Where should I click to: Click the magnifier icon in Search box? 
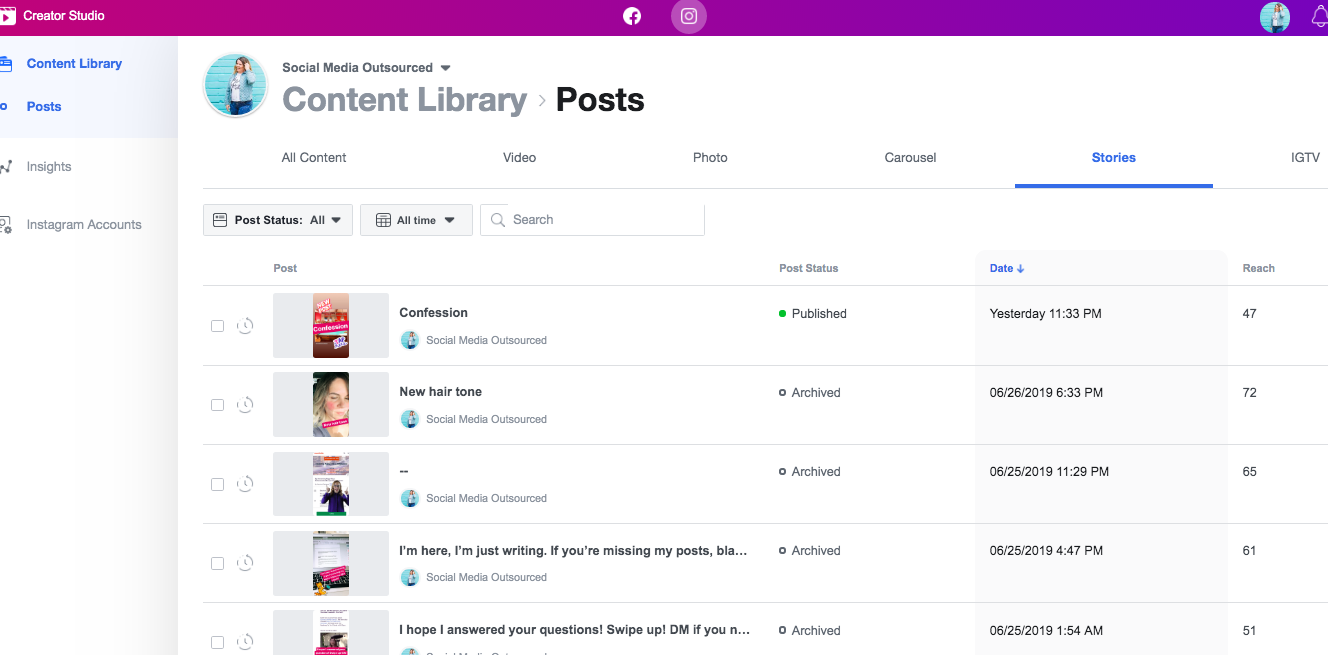[x=499, y=220]
